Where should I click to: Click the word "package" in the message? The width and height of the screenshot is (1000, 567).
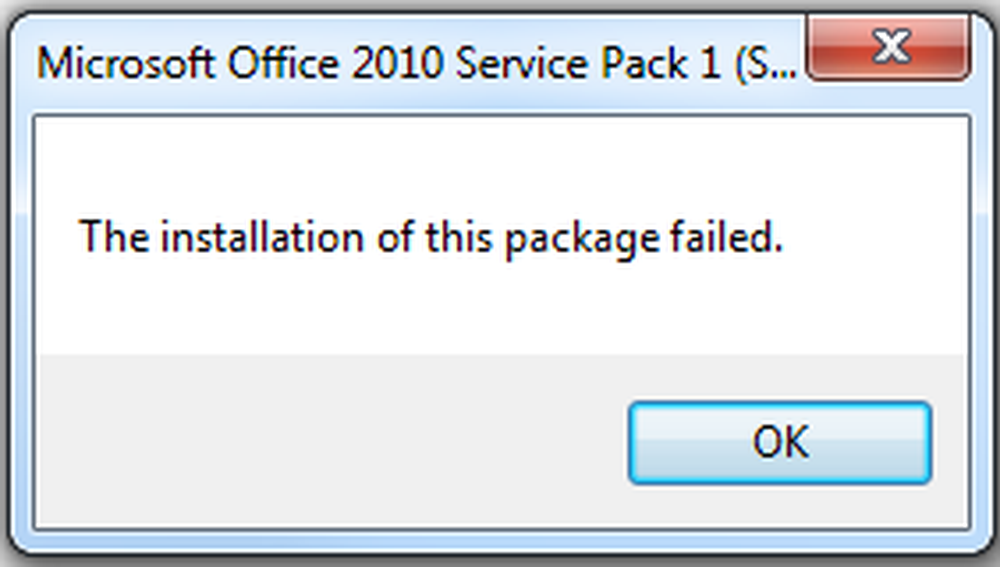pyautogui.click(x=582, y=239)
